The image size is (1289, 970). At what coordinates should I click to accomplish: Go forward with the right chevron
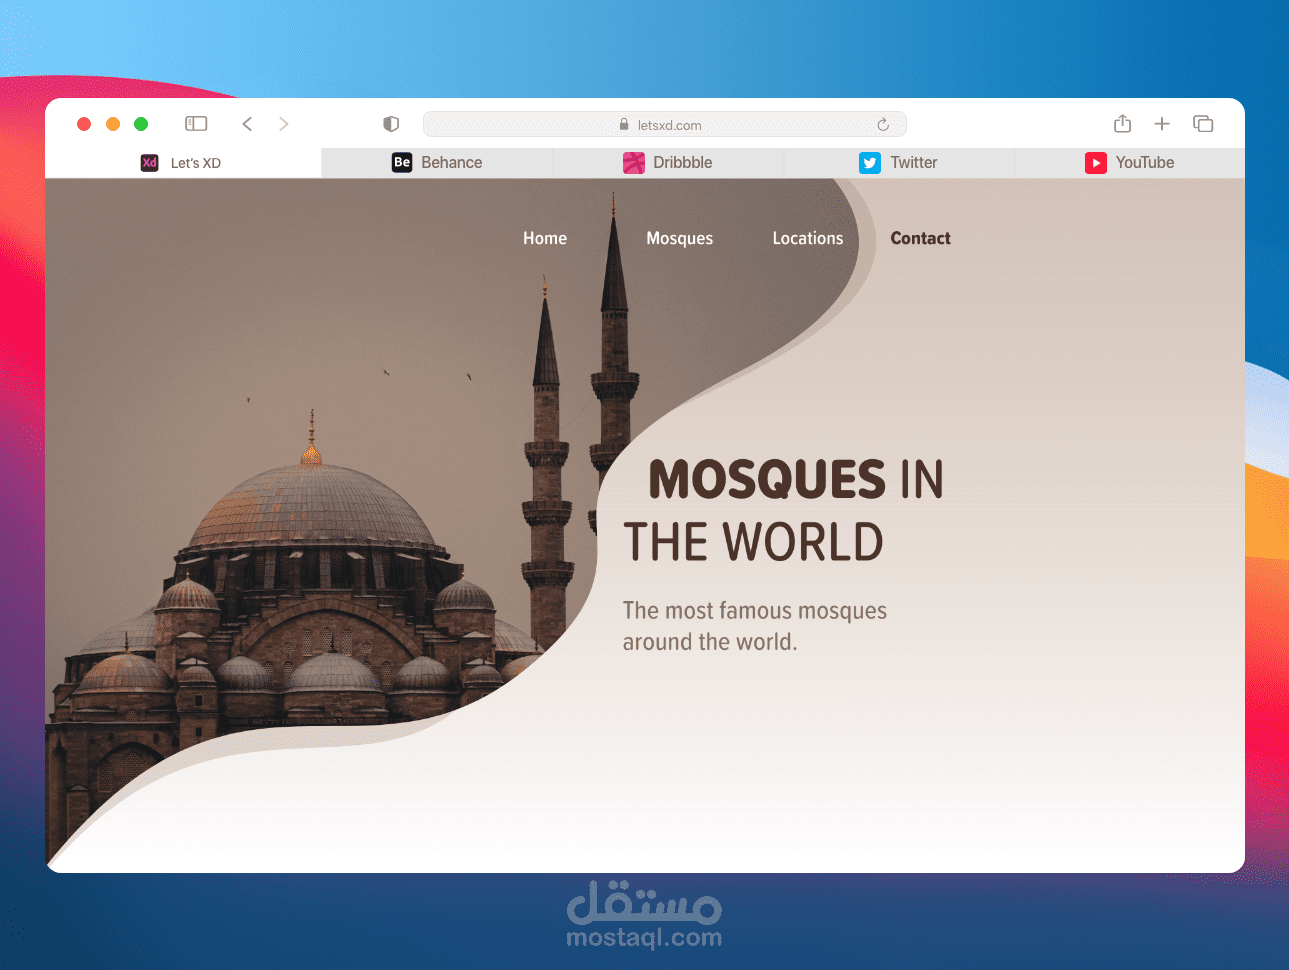[284, 124]
